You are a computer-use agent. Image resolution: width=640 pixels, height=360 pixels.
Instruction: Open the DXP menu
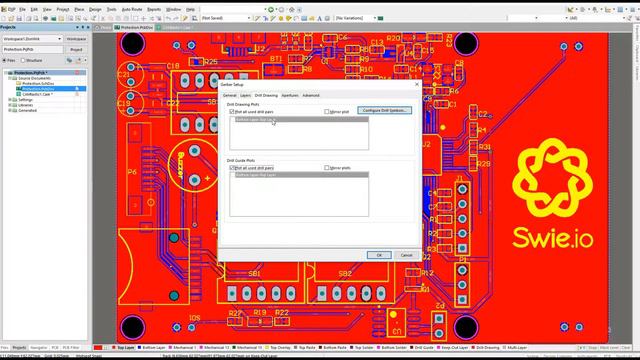click(8, 9)
